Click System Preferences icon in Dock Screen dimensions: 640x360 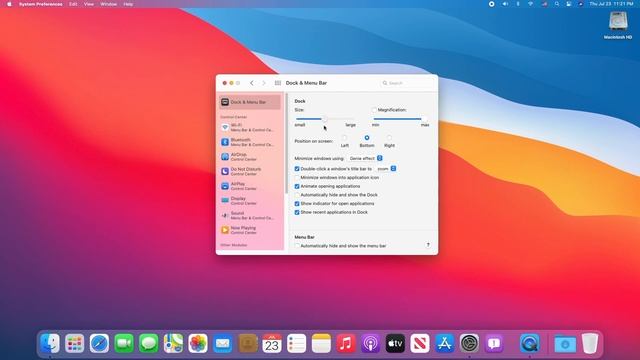469,343
